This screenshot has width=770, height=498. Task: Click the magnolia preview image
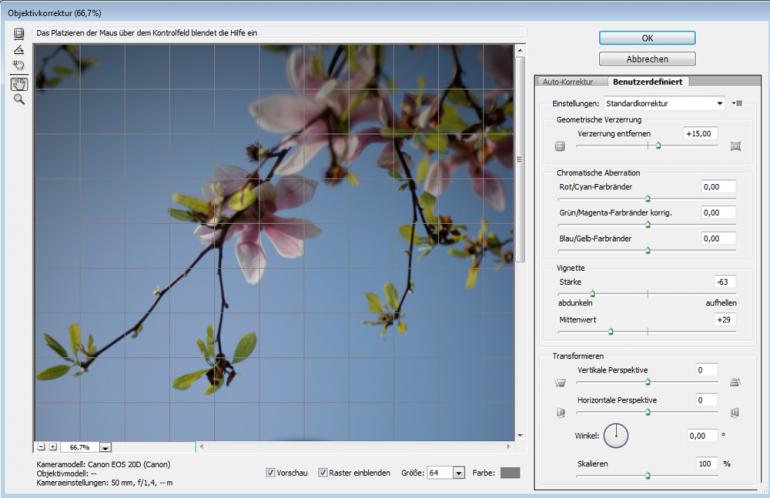click(274, 243)
